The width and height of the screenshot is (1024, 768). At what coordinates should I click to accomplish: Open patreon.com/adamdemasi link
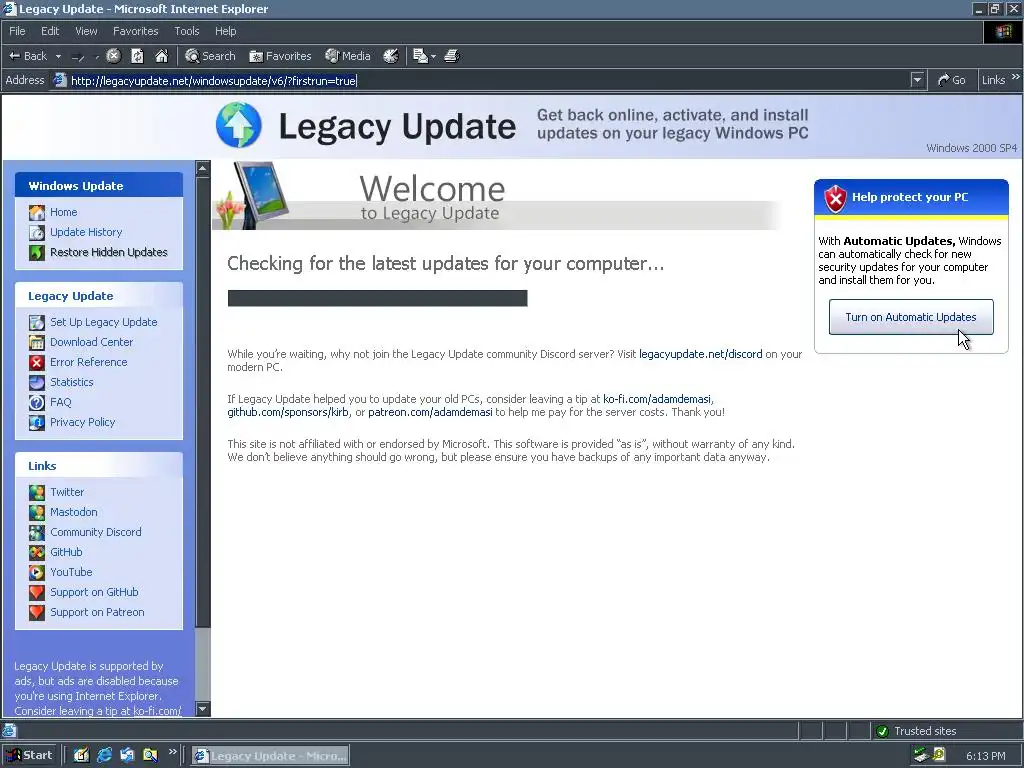tap(430, 412)
